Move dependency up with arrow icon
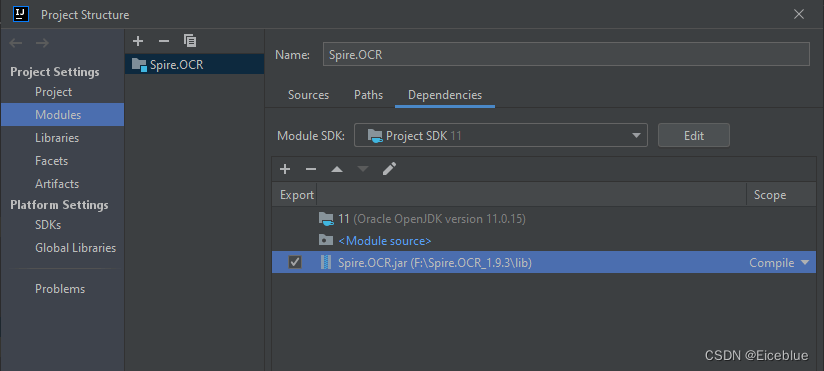Viewport: 824px width, 371px height. click(337, 169)
